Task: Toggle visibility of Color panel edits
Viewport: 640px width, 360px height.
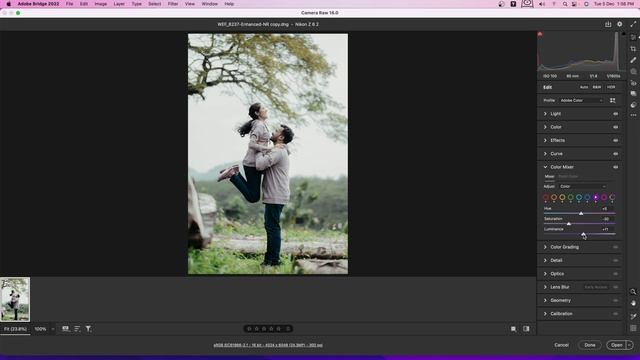Action: (x=616, y=127)
